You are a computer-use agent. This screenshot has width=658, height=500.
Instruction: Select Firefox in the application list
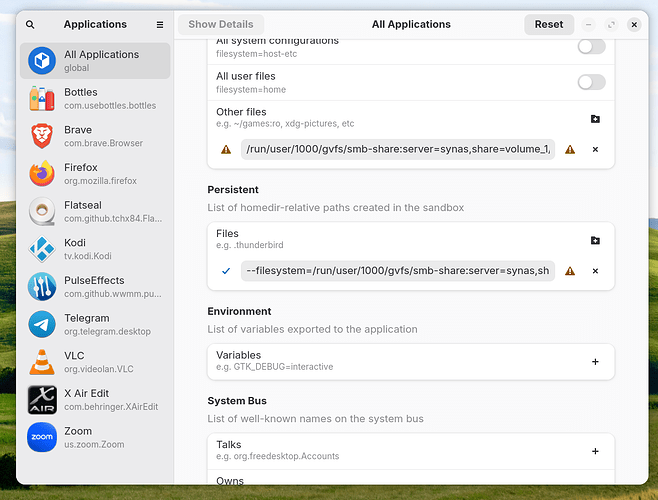96,174
